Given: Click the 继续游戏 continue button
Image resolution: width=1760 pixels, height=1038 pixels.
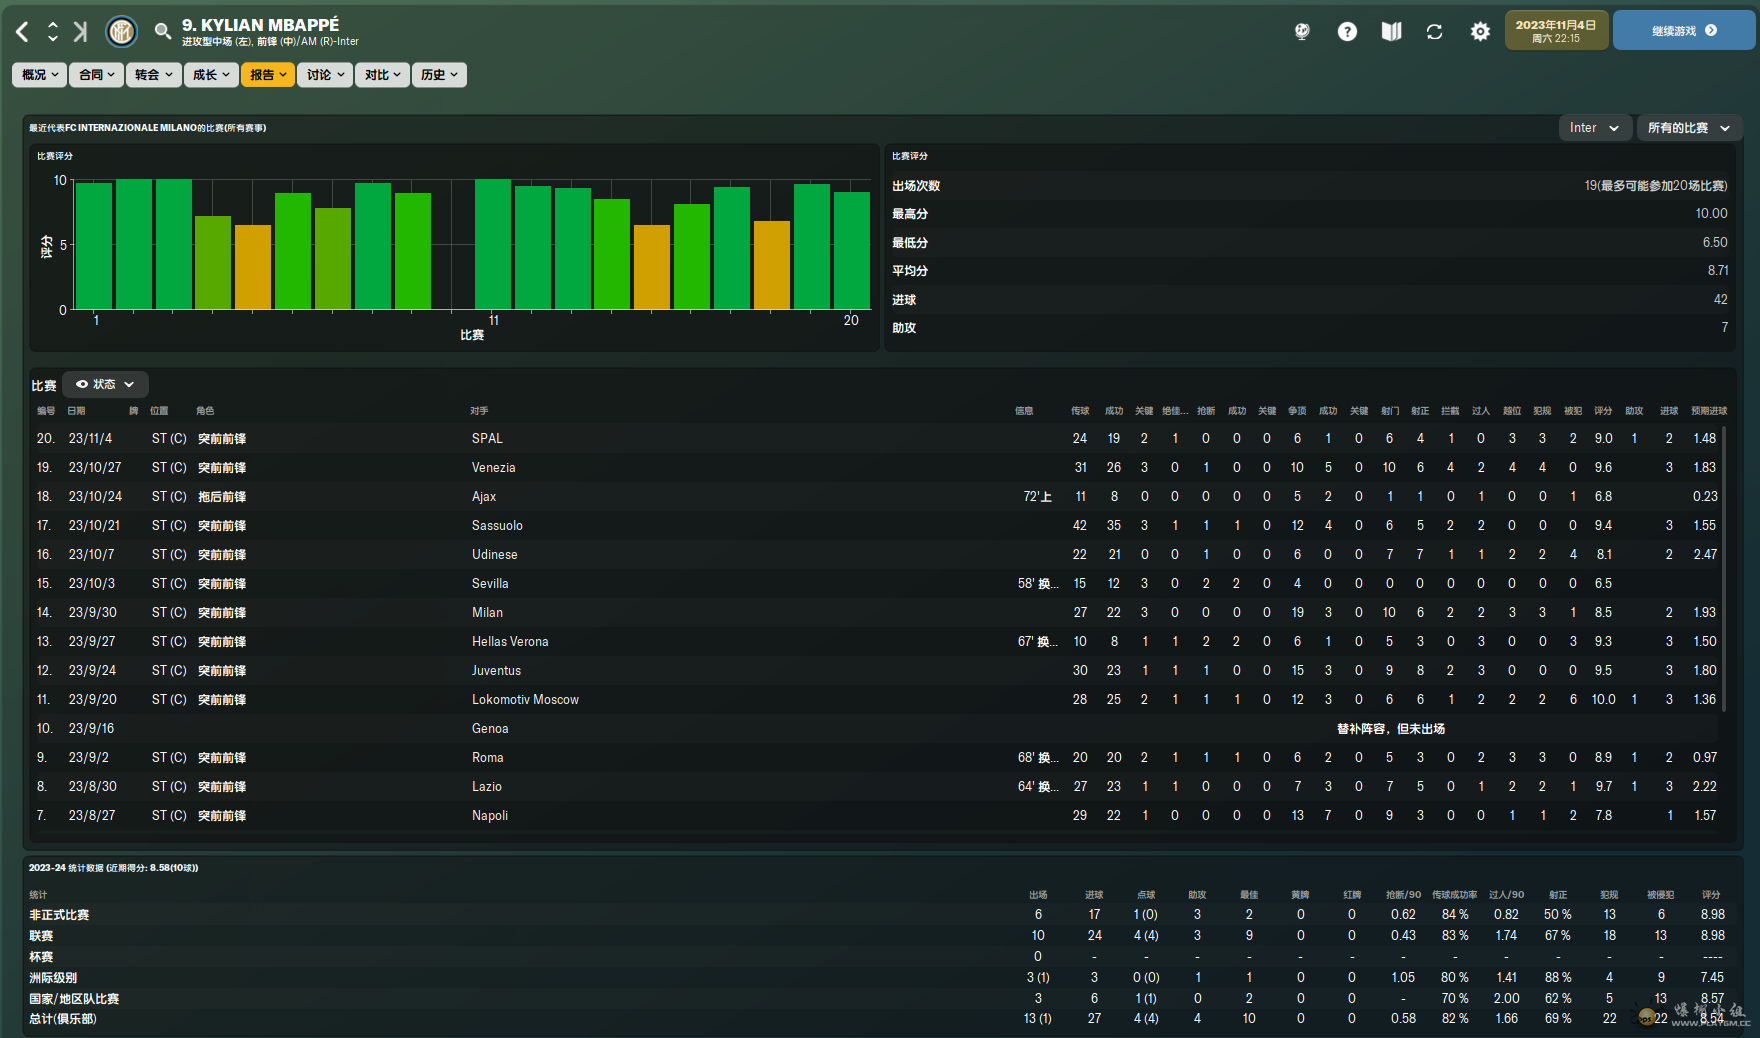Looking at the screenshot, I should click(x=1684, y=31).
